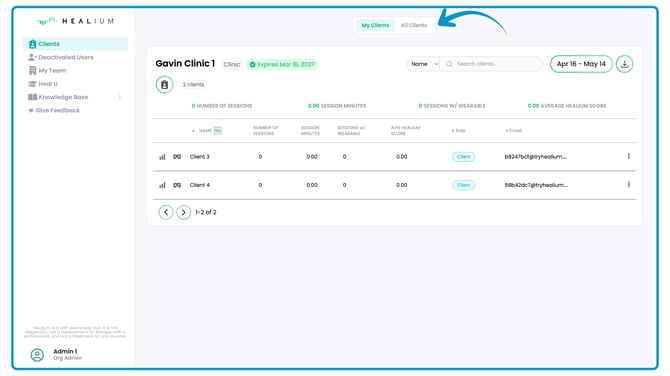670x376 pixels.
Task: Click Client 3 role badge
Action: (x=464, y=157)
